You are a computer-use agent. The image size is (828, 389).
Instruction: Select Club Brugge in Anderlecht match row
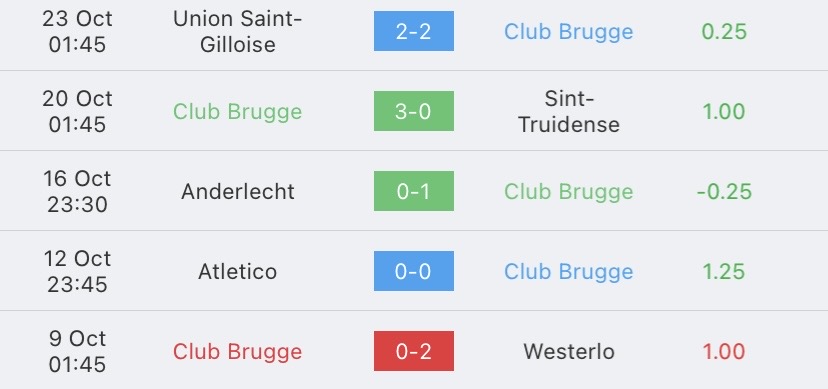point(568,192)
